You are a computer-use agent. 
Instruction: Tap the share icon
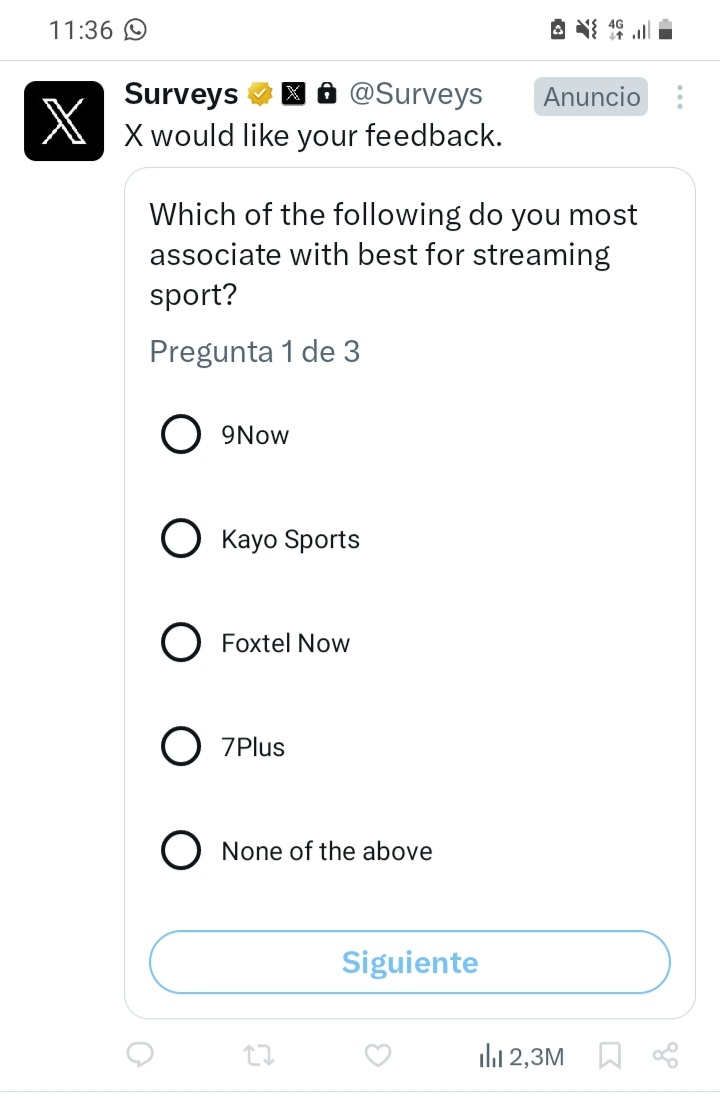point(665,1055)
